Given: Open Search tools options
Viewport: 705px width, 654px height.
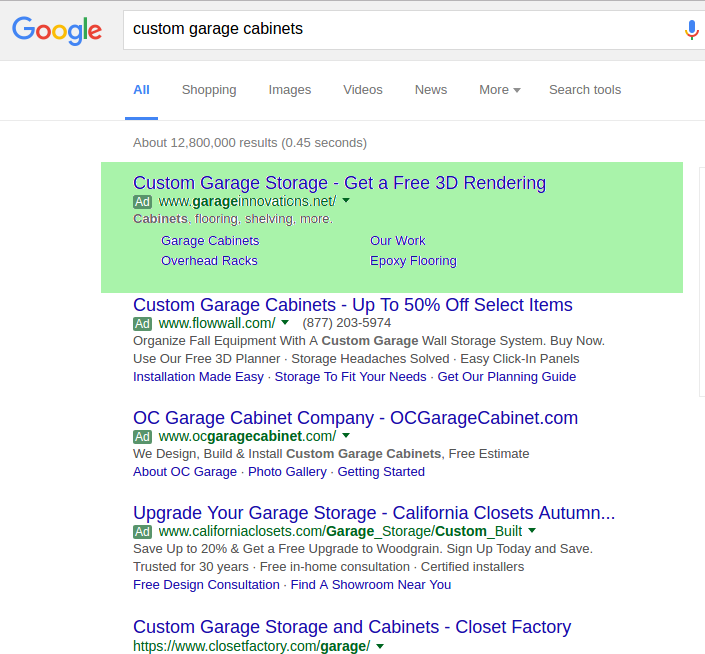Looking at the screenshot, I should click(585, 90).
